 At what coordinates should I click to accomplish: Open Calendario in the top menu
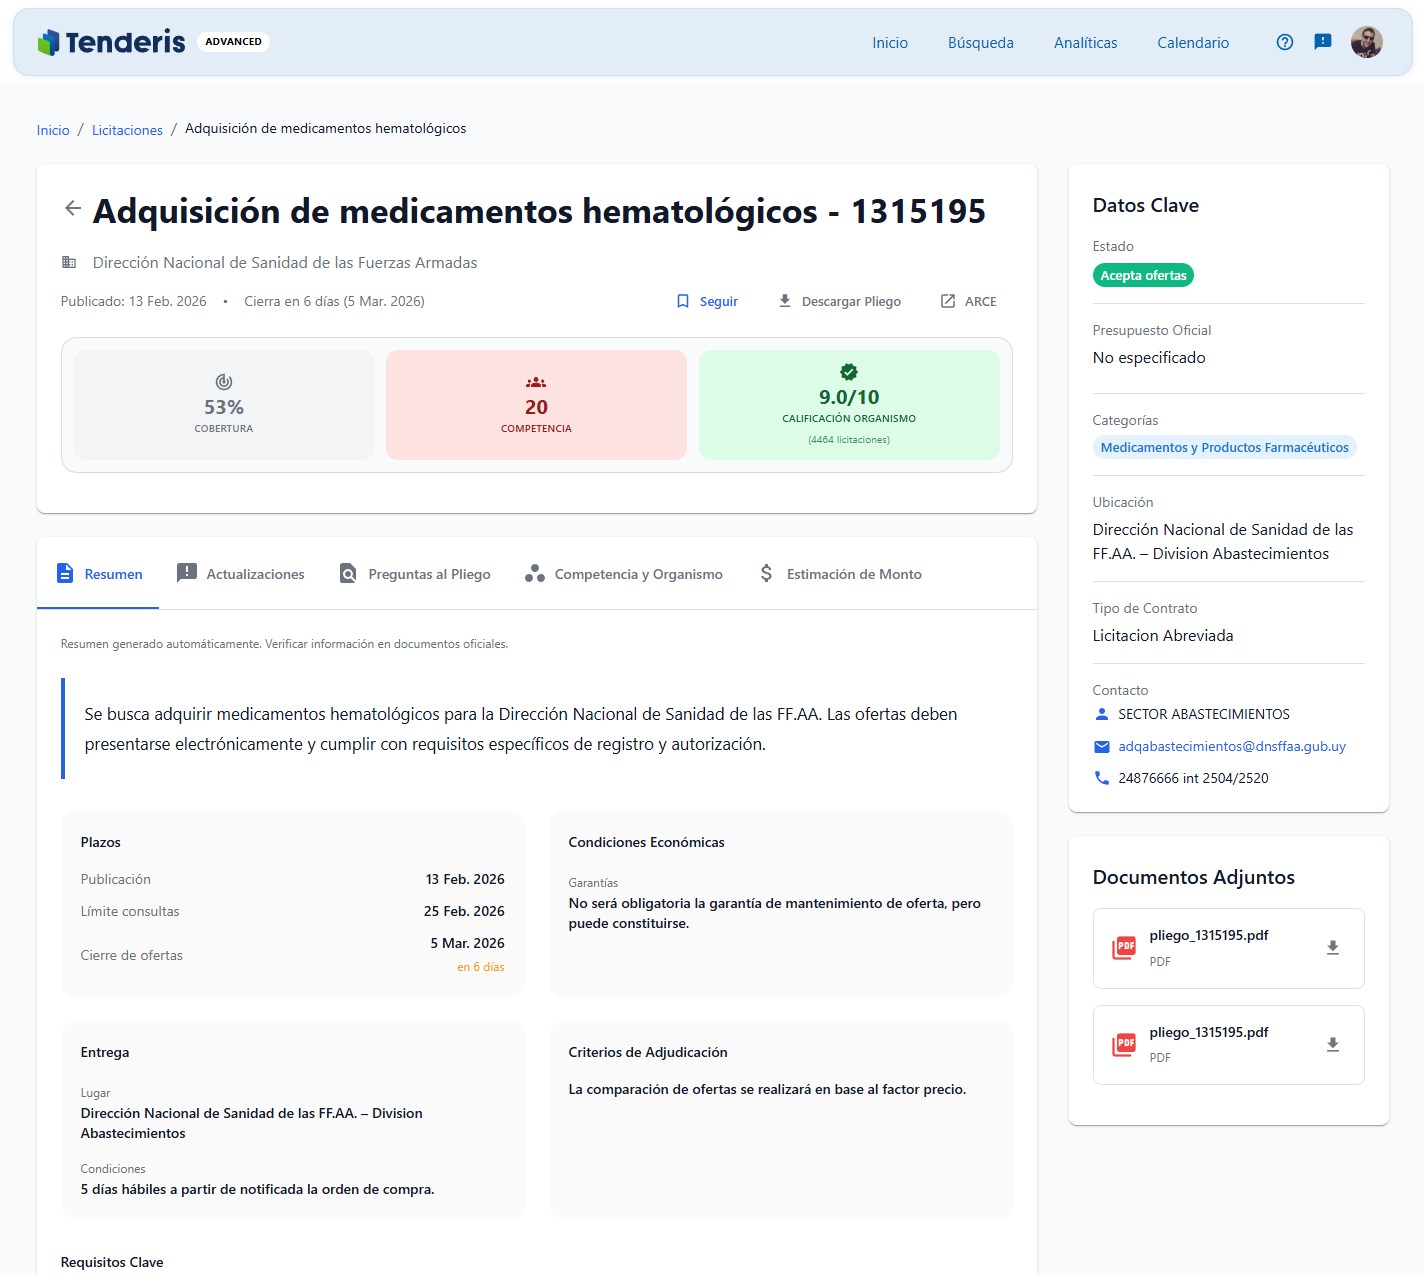(1193, 43)
